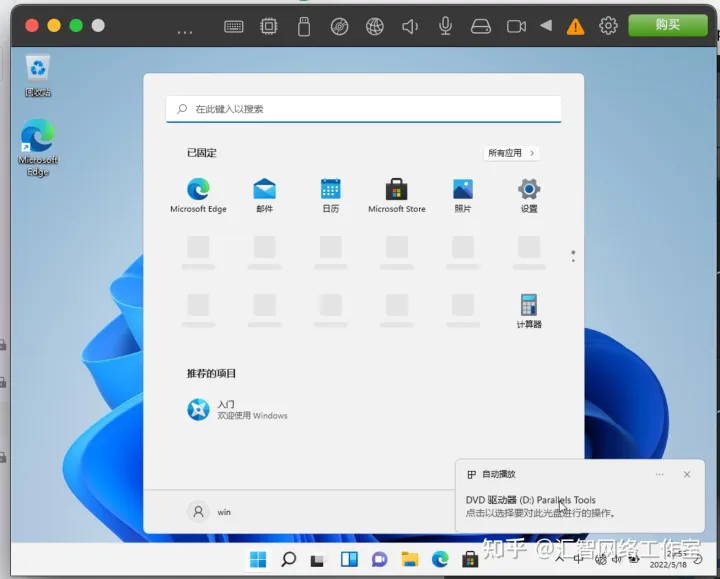Open 所有应用 all apps list
This screenshot has width=720, height=579.
pos(511,153)
